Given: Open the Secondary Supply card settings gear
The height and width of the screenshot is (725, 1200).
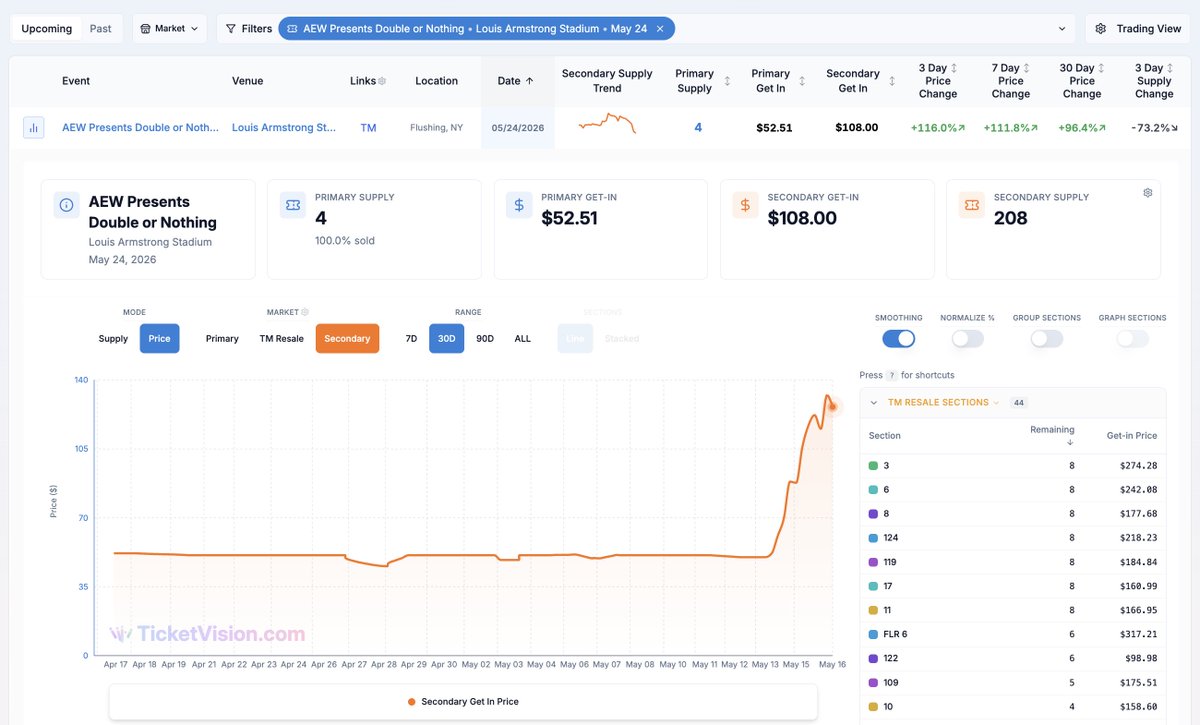Looking at the screenshot, I should pyautogui.click(x=1148, y=192).
